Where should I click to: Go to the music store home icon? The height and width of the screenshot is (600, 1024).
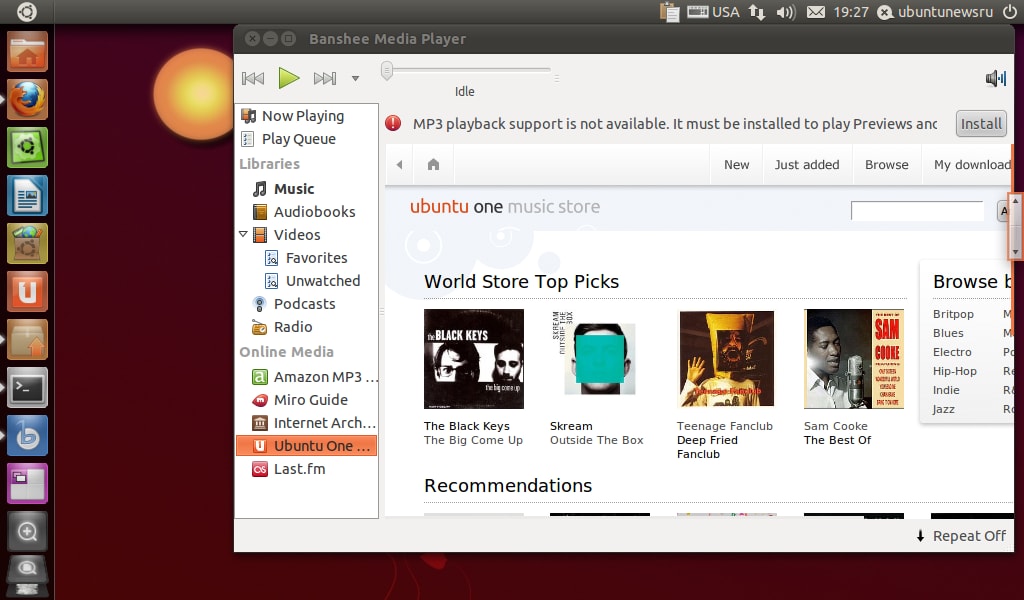pos(433,165)
